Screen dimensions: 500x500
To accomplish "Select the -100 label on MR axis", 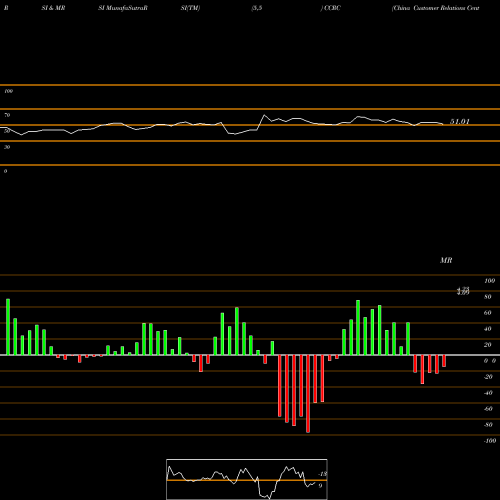I will [490, 441].
